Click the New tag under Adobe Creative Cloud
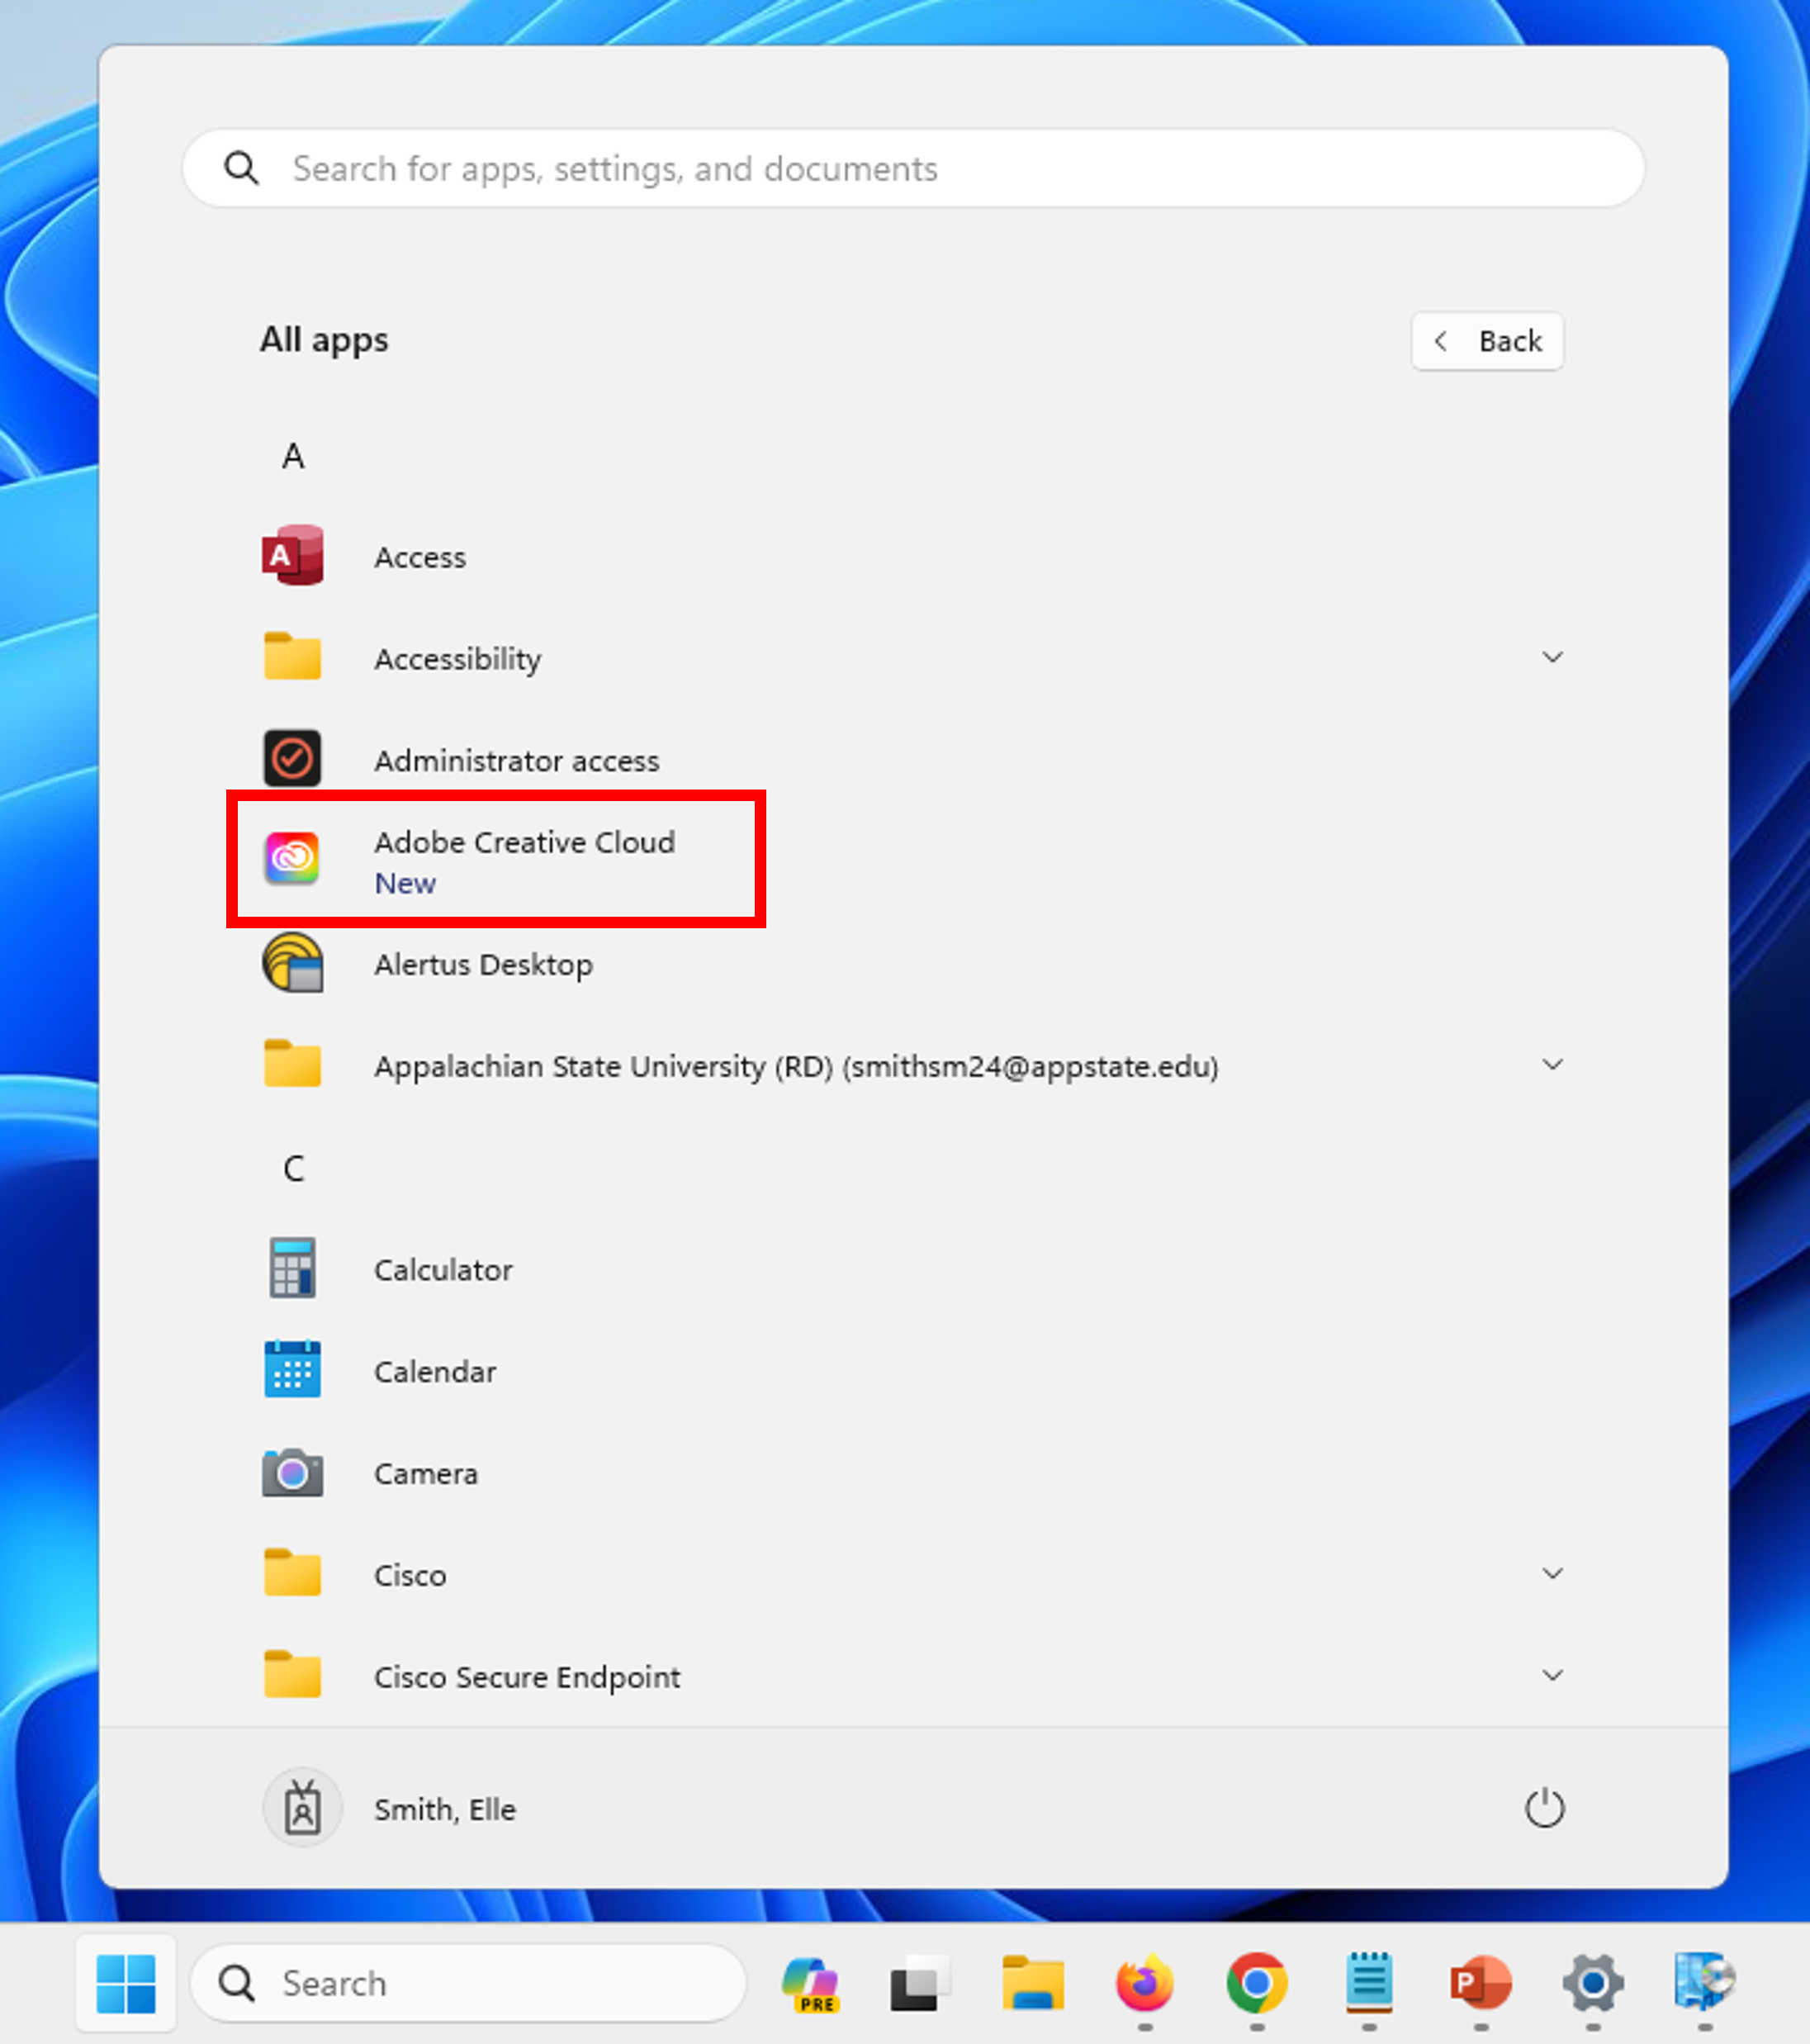The height and width of the screenshot is (2044, 1810). [405, 883]
